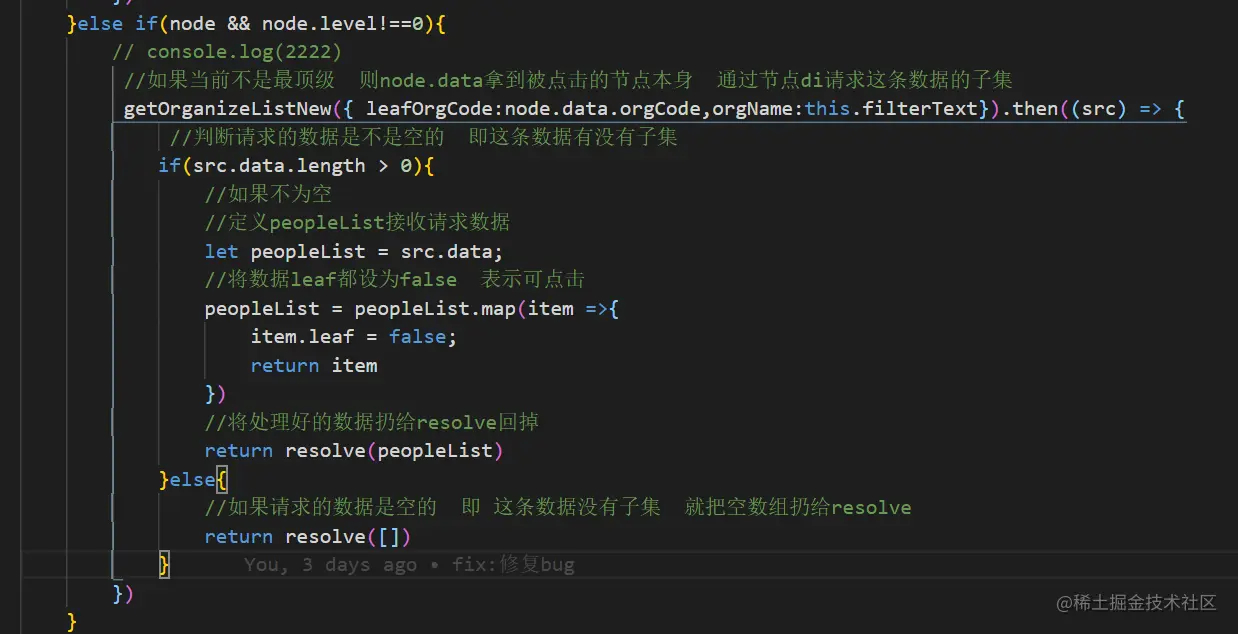Click the line "let peopleList = src.data;"

(354, 251)
